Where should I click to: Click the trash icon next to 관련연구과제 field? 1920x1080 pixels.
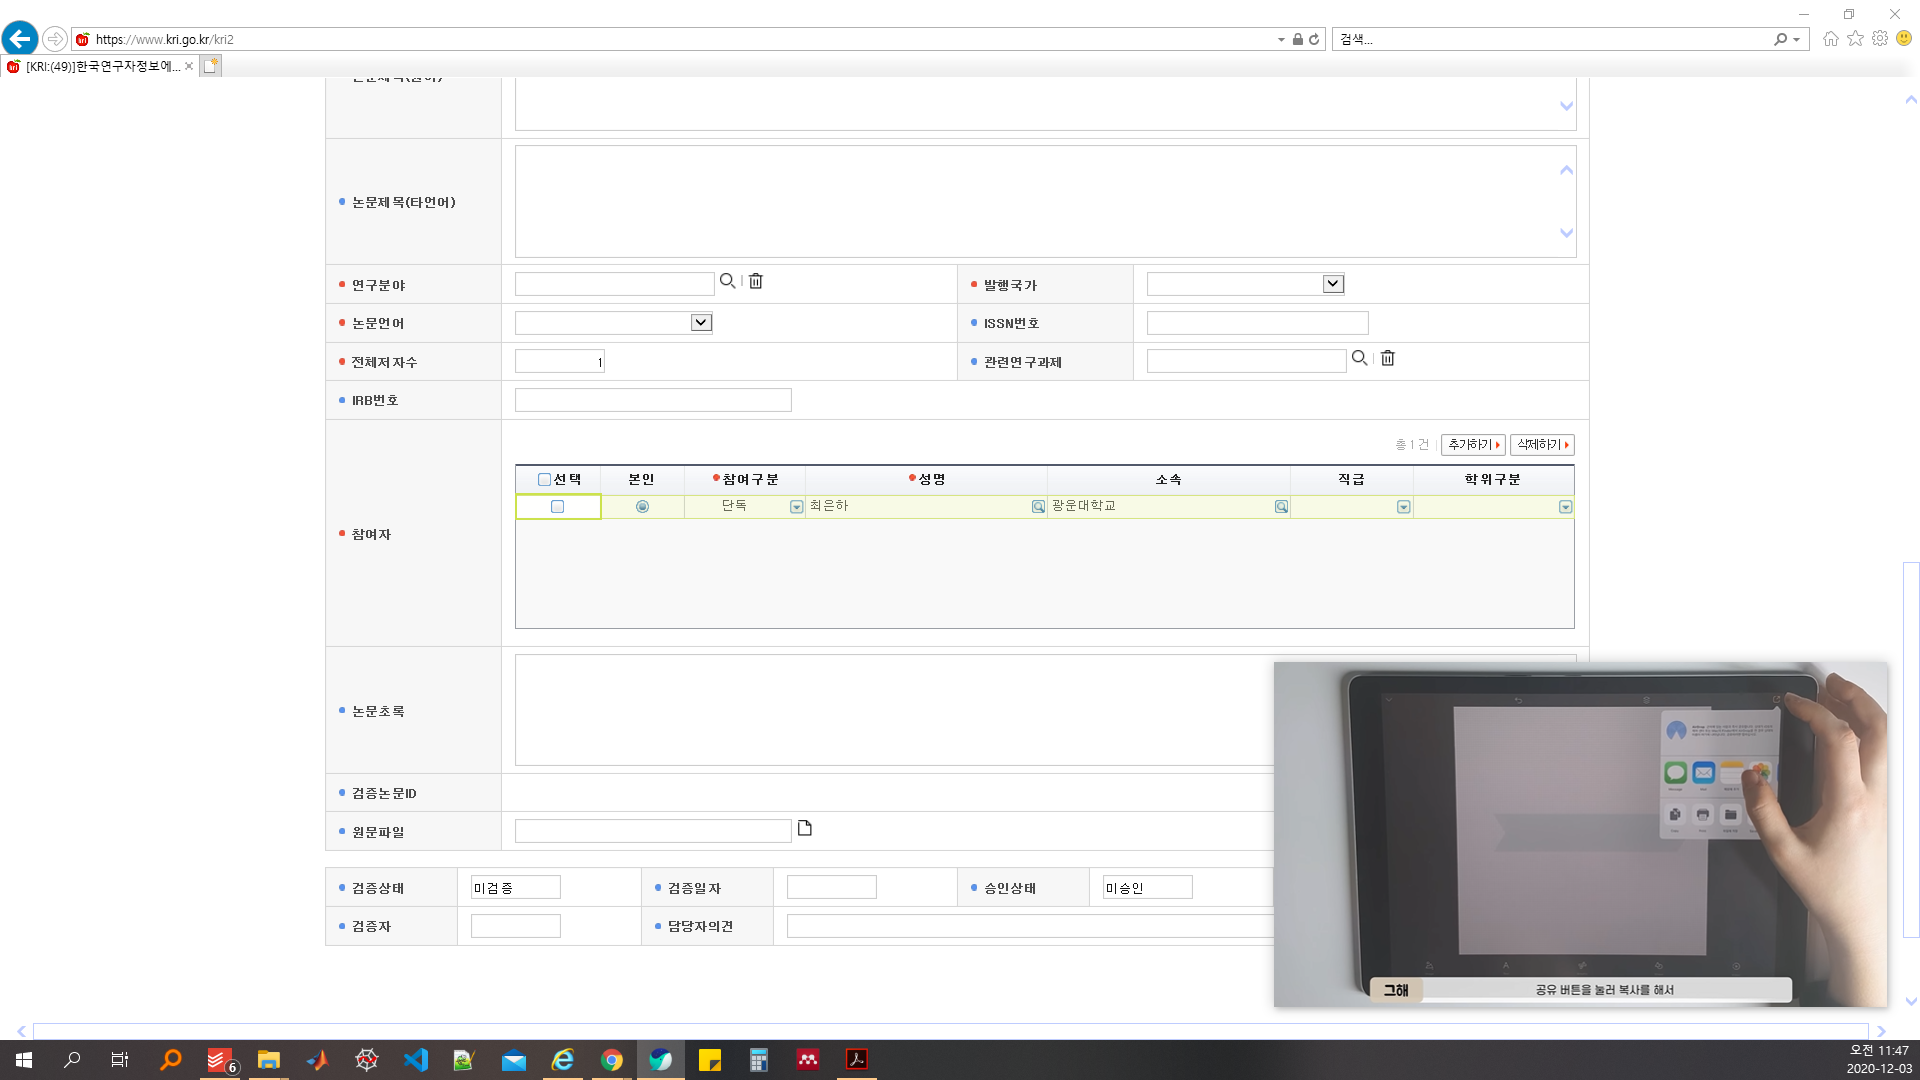[x=1388, y=358]
